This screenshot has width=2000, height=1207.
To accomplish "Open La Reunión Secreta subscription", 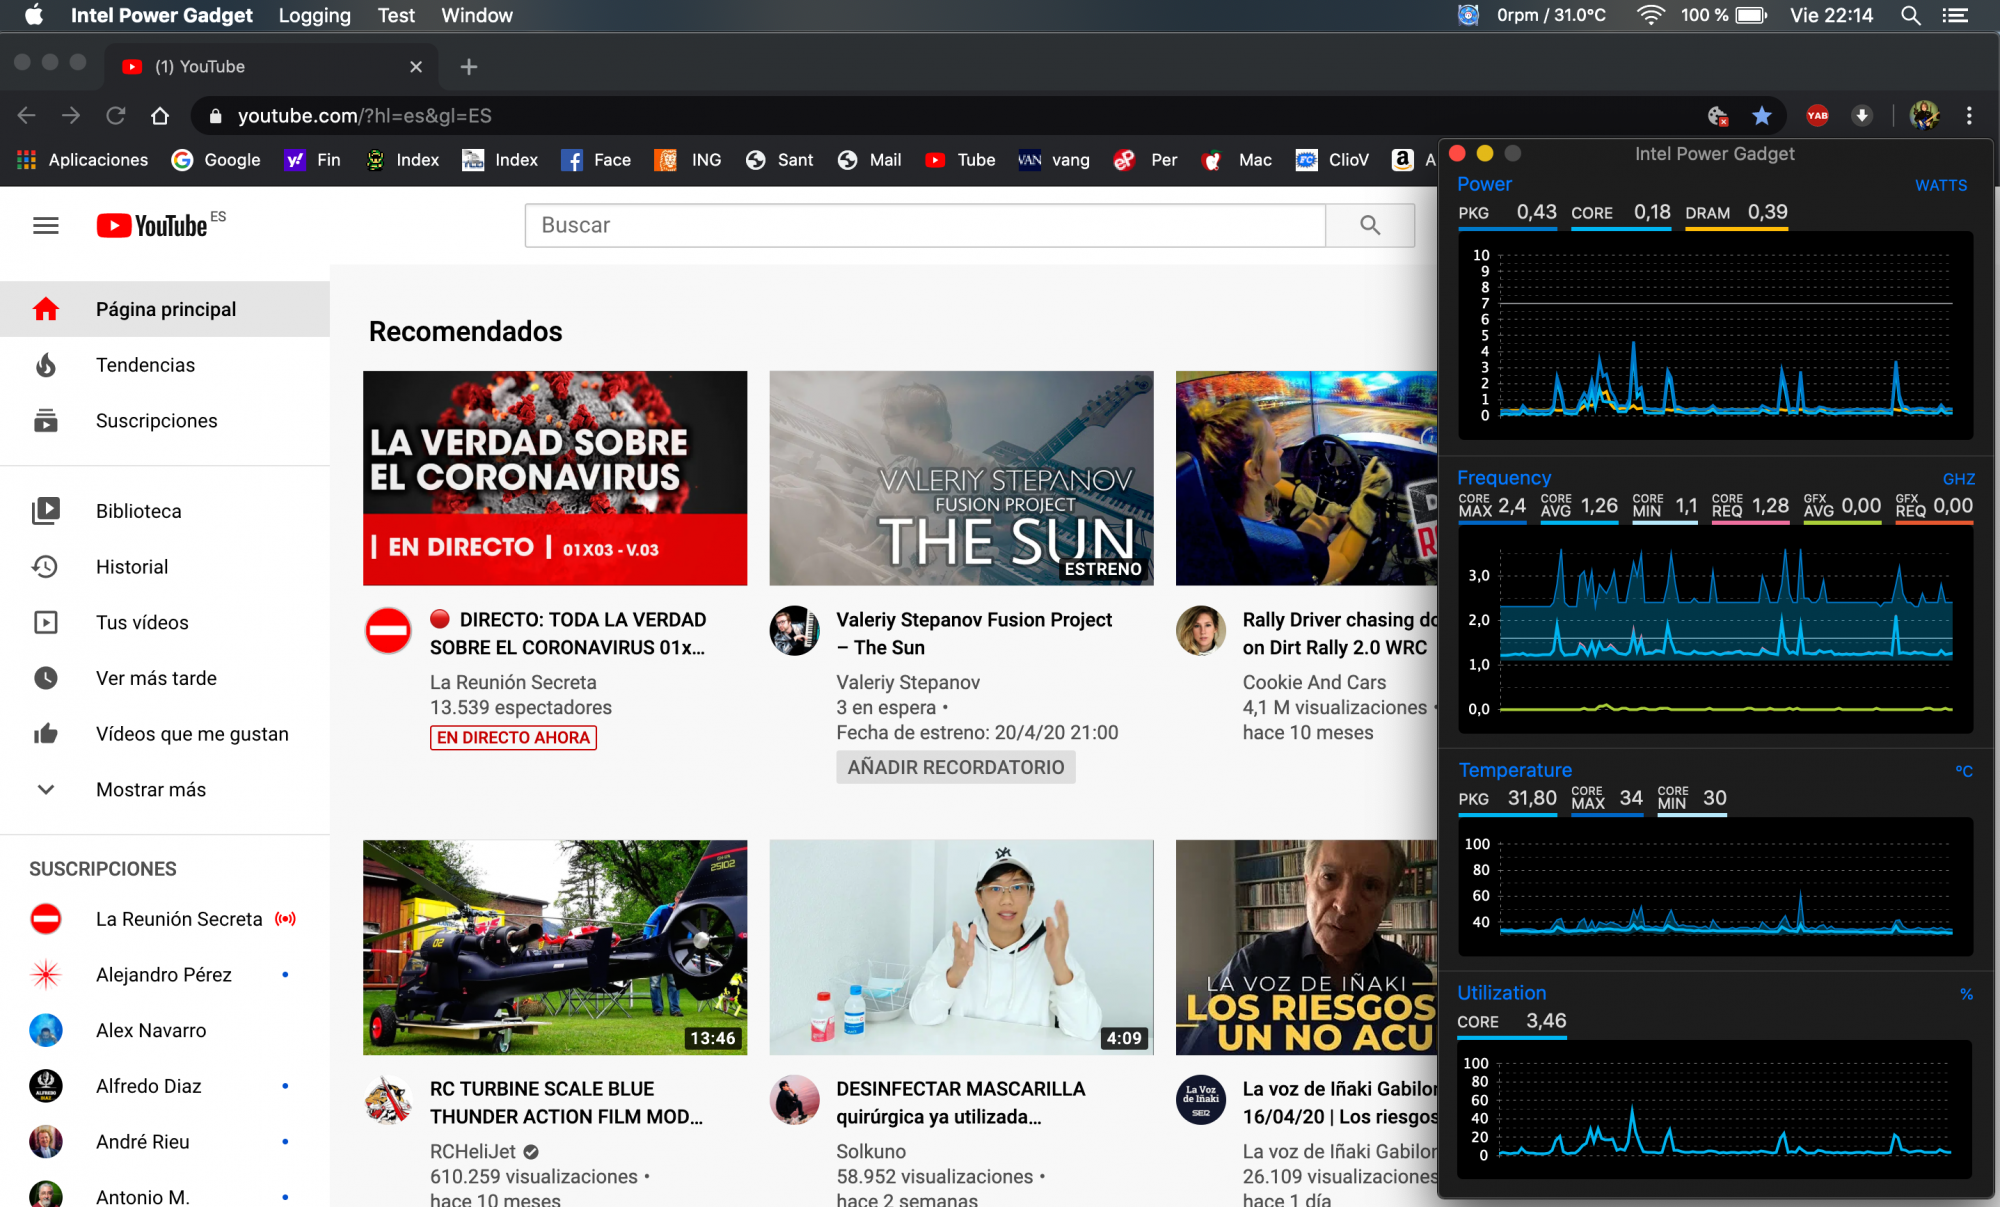I will pos(165,919).
